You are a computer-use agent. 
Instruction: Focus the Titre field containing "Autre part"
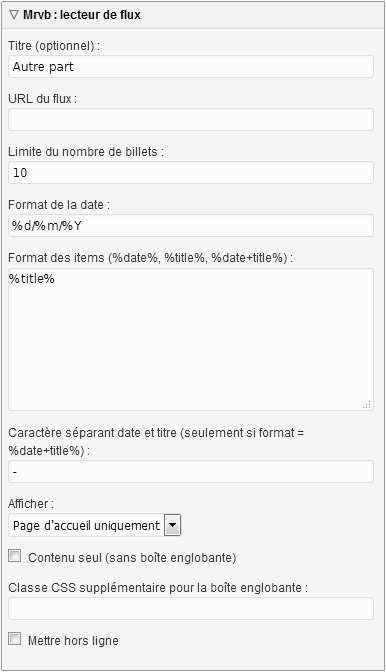191,66
